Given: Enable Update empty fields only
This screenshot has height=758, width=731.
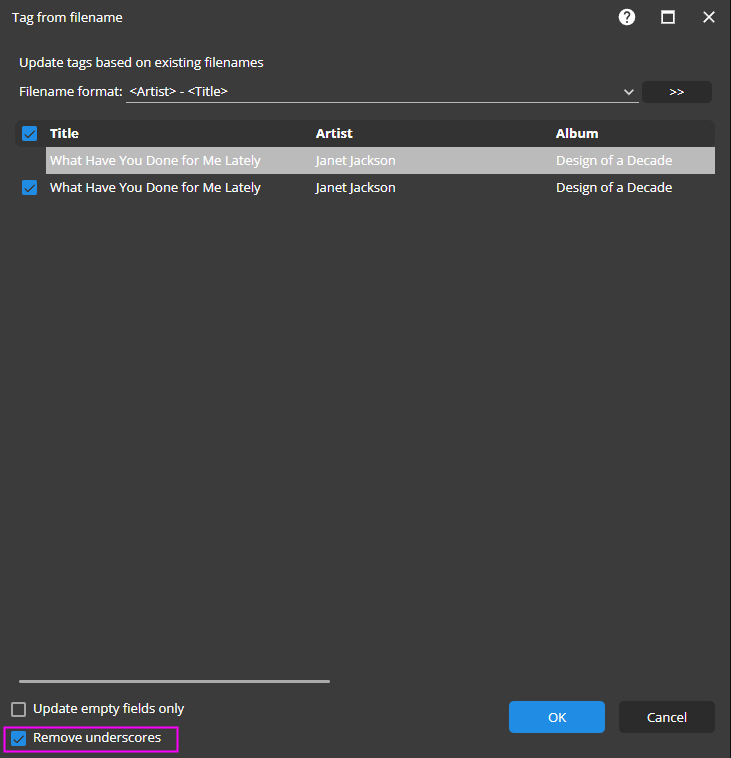Looking at the screenshot, I should (x=19, y=709).
